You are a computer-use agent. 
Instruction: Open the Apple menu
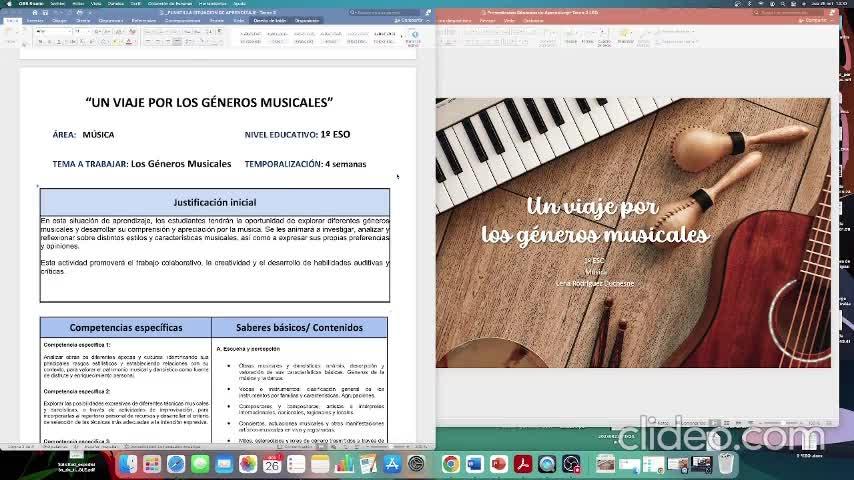9,4
